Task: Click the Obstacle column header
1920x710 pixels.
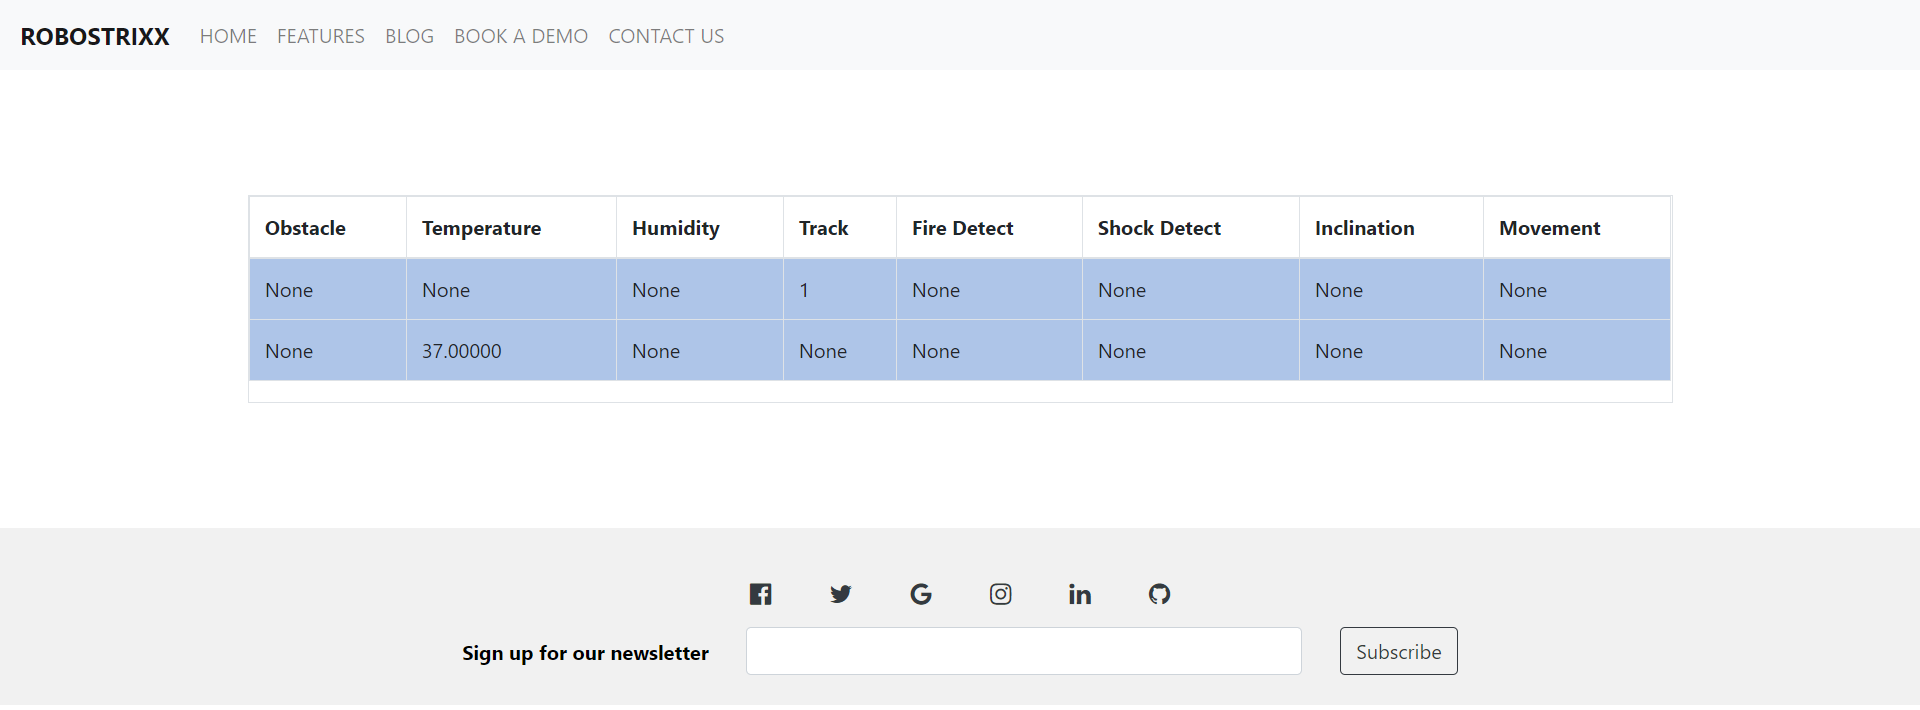Action: (x=305, y=228)
